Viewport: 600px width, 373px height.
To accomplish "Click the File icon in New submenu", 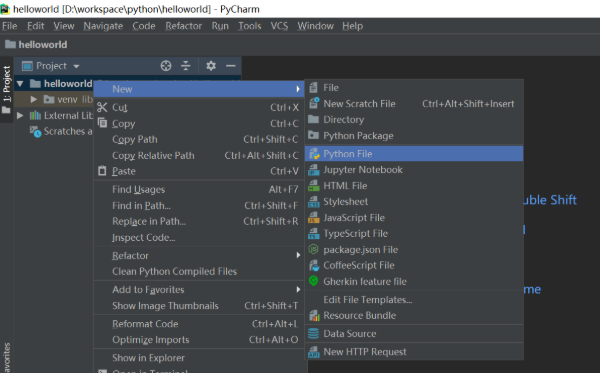I will click(x=313, y=88).
